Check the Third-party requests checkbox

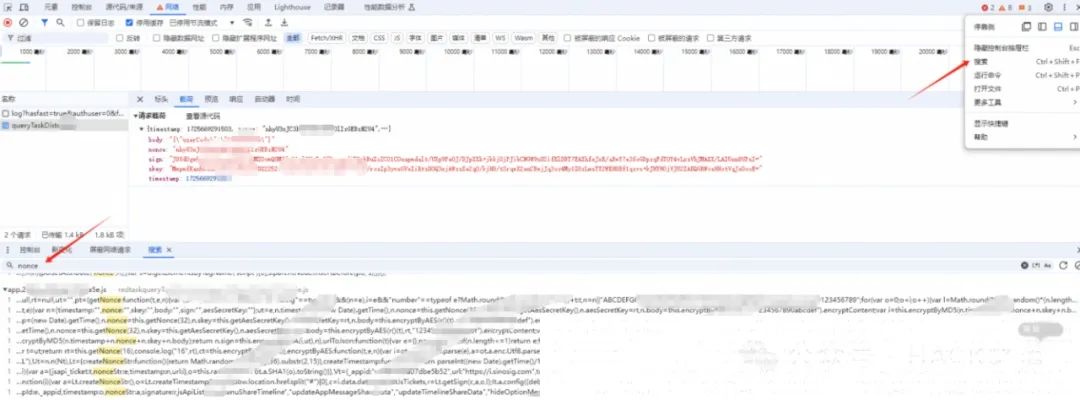coord(711,38)
